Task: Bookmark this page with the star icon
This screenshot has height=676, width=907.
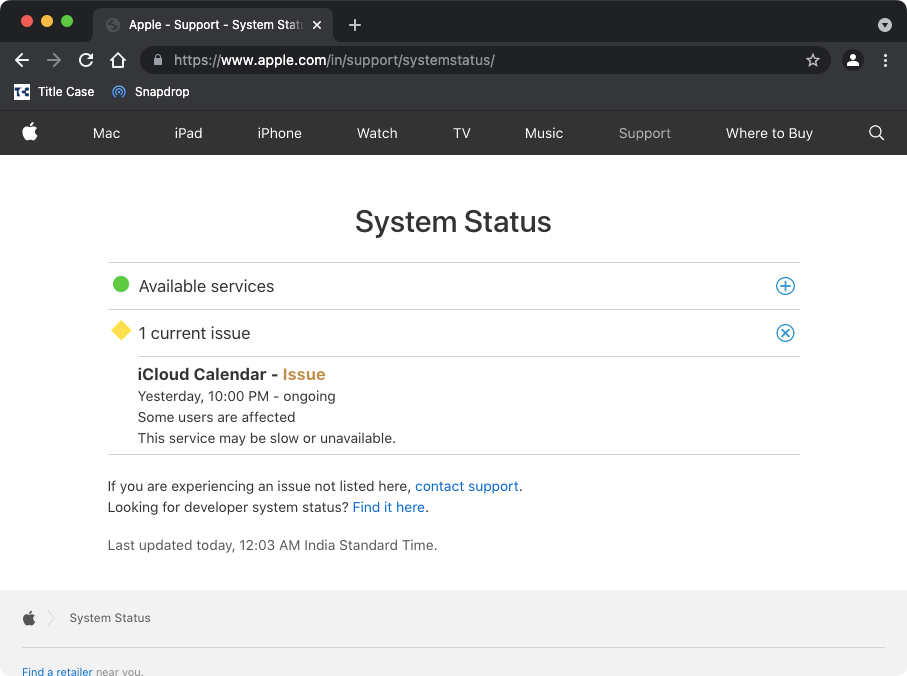Action: (813, 60)
